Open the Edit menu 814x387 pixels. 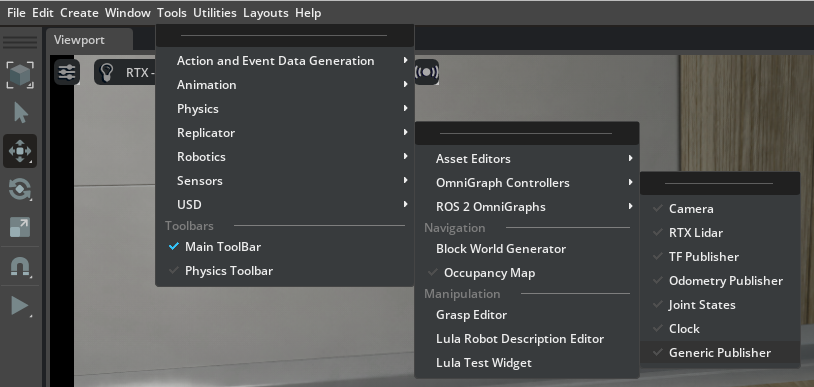click(43, 13)
